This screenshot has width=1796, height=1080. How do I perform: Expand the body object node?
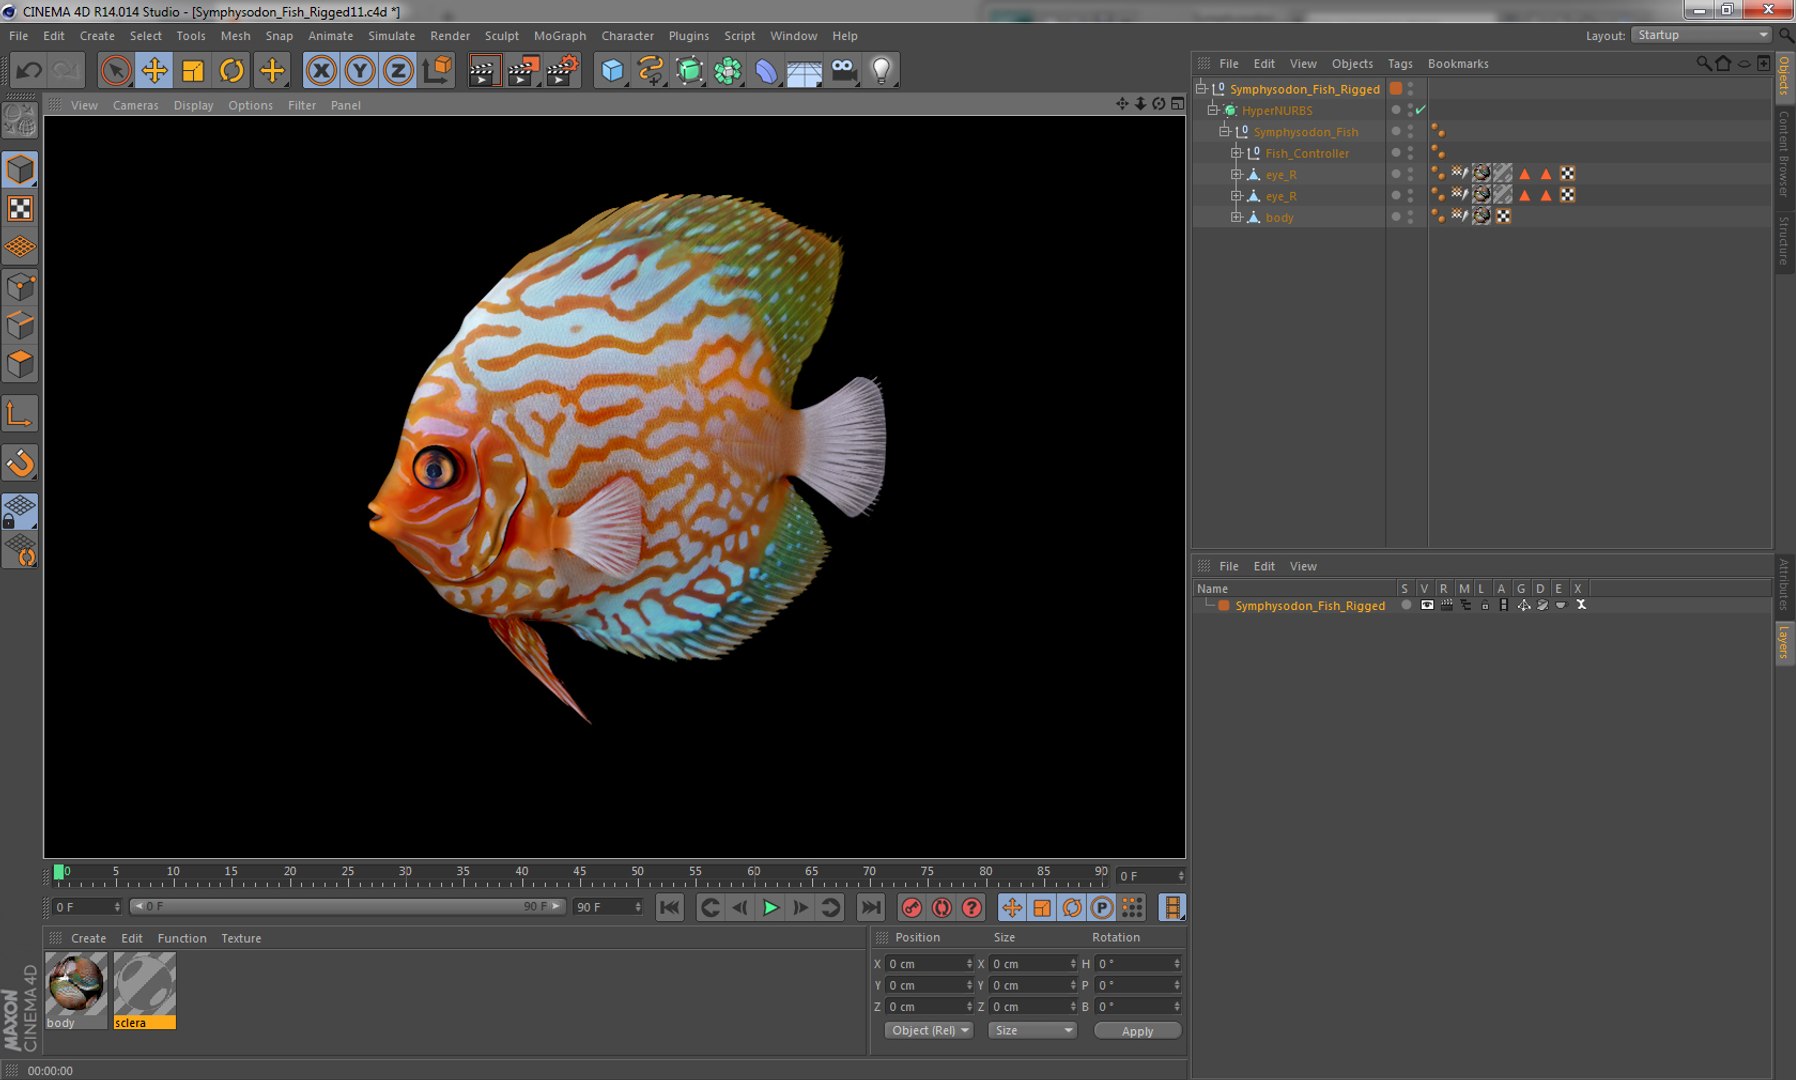(x=1237, y=217)
